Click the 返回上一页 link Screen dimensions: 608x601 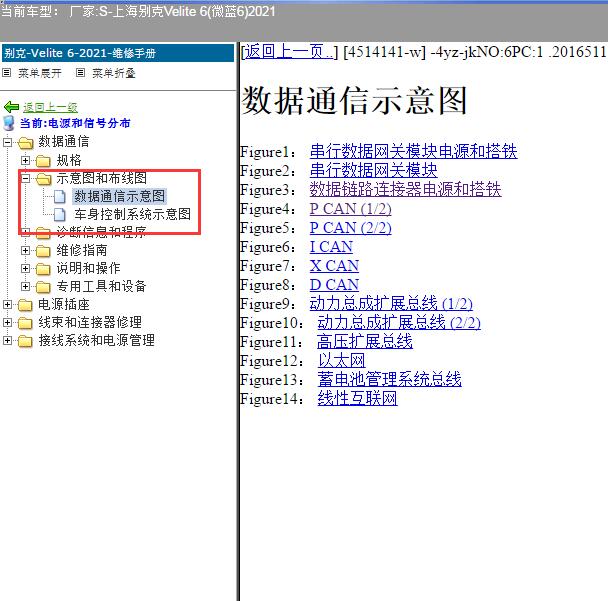pos(289,52)
